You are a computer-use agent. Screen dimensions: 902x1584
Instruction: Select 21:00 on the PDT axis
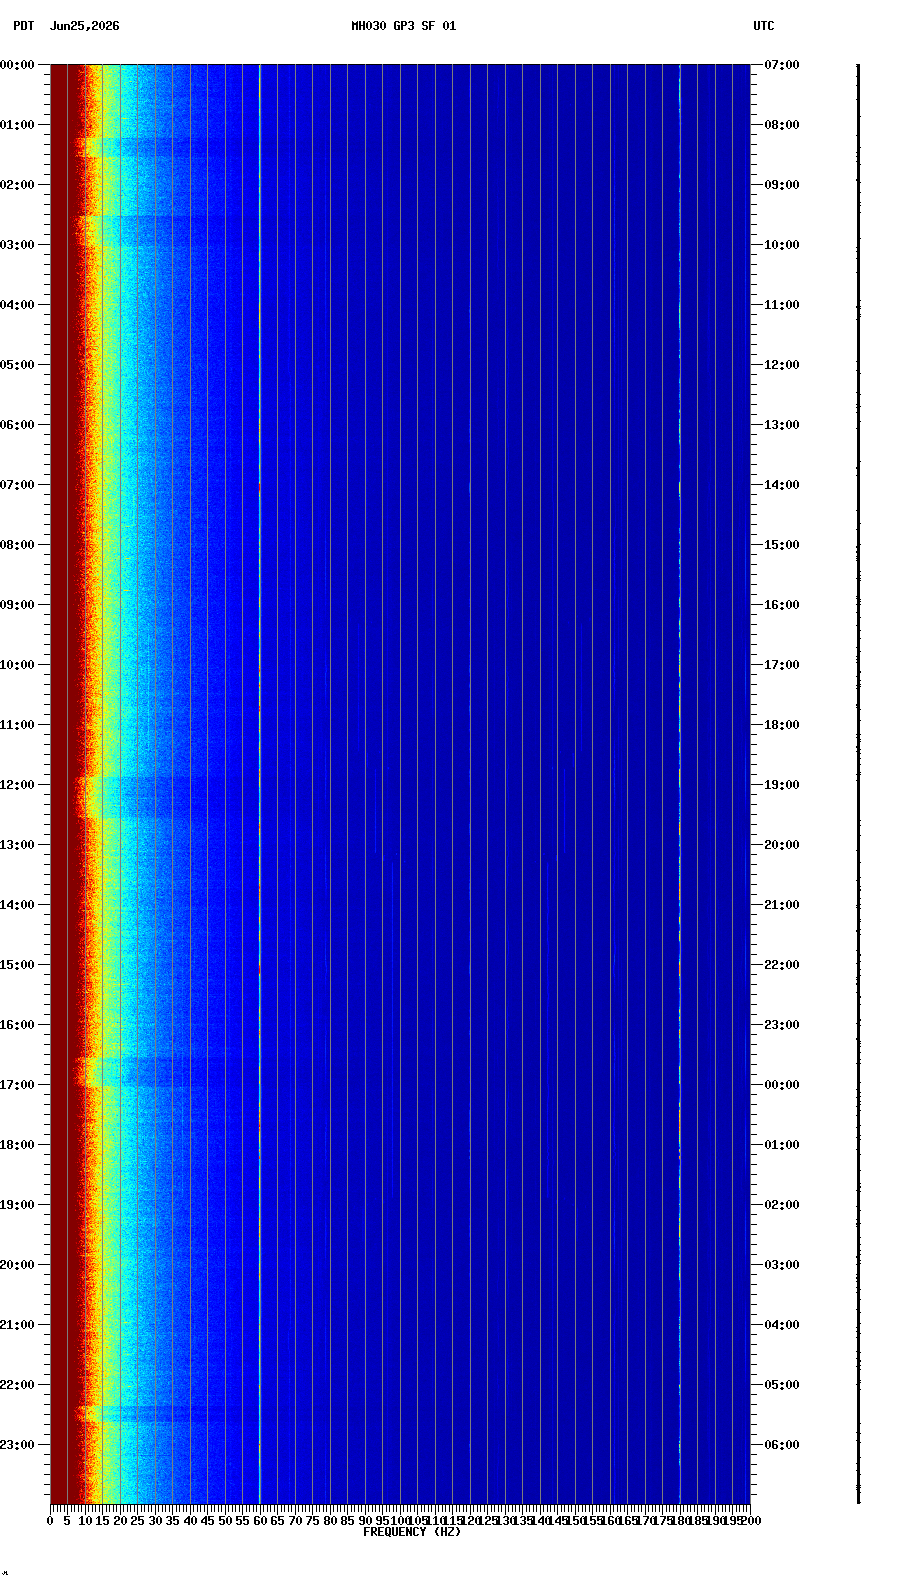click(x=17, y=1325)
